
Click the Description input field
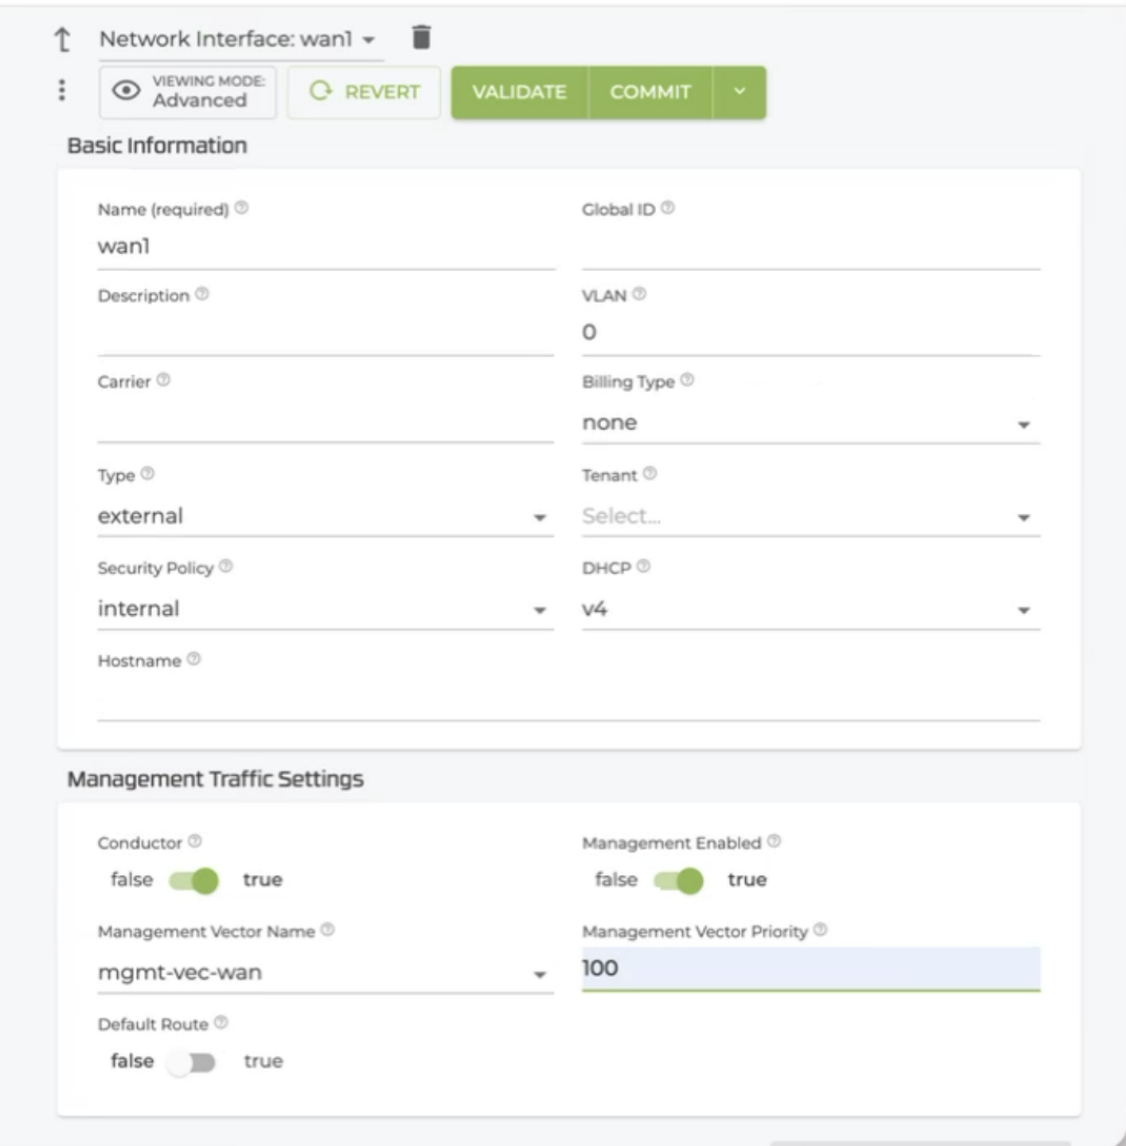pos(325,334)
